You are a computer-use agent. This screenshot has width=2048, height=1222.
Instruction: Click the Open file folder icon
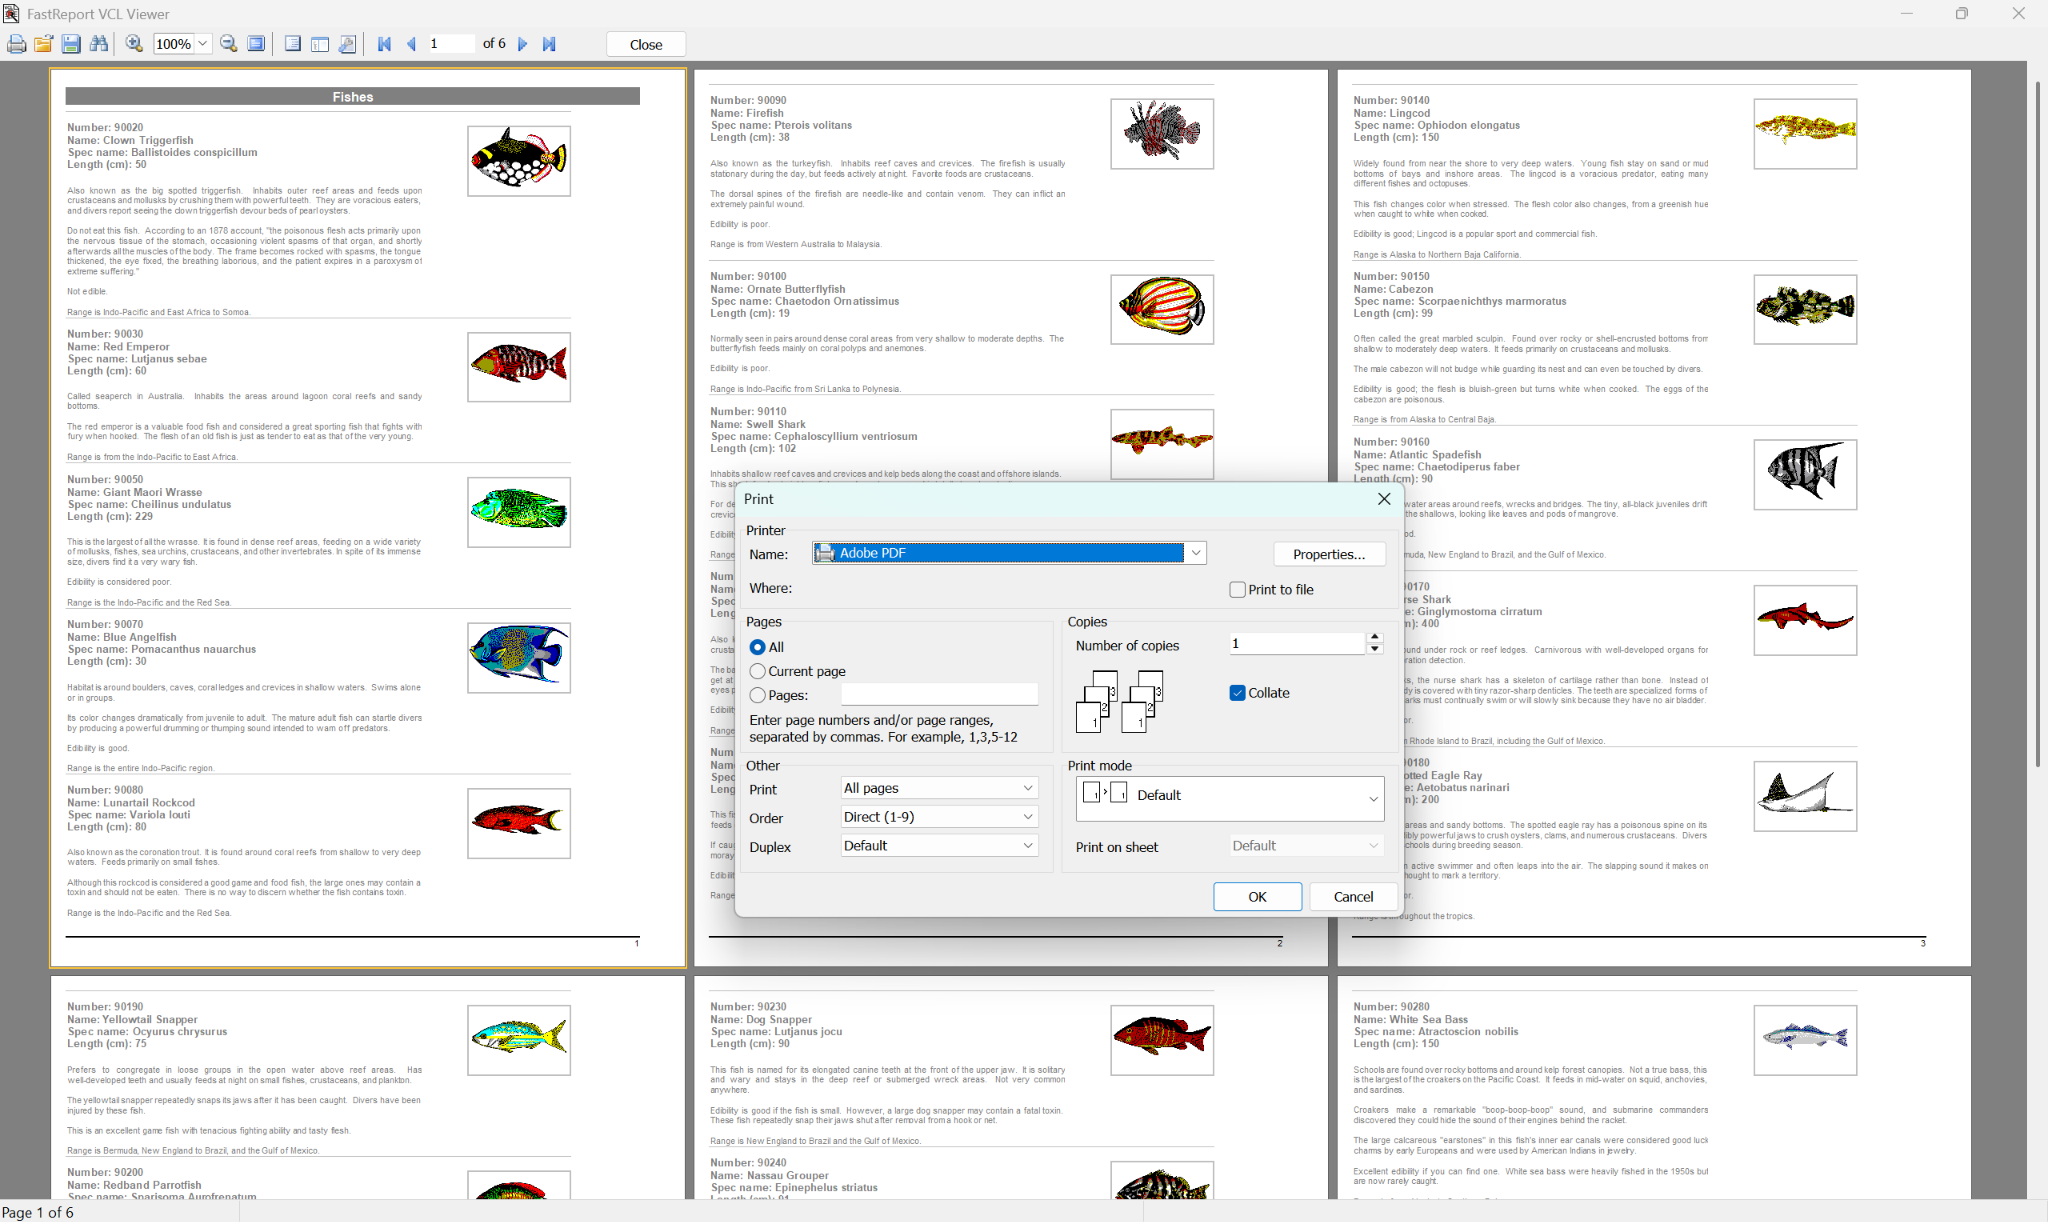point(43,44)
